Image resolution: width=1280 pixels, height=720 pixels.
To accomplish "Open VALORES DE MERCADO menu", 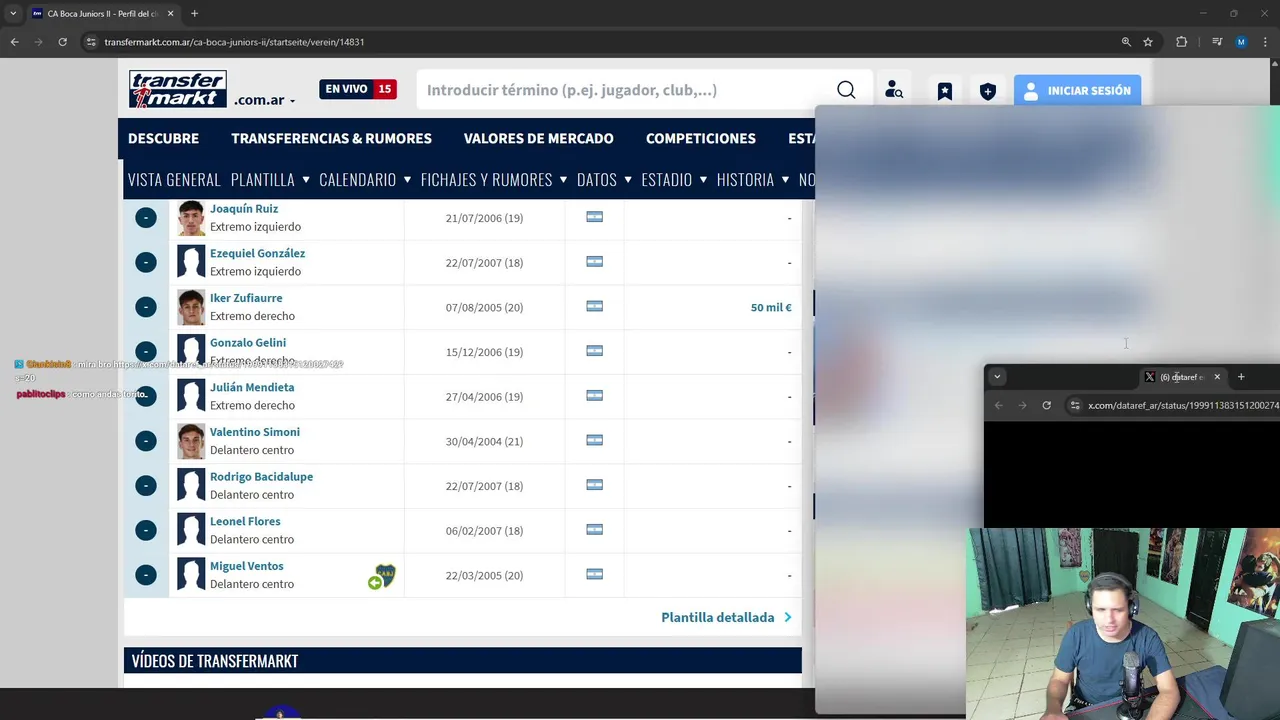I will 538,139.
